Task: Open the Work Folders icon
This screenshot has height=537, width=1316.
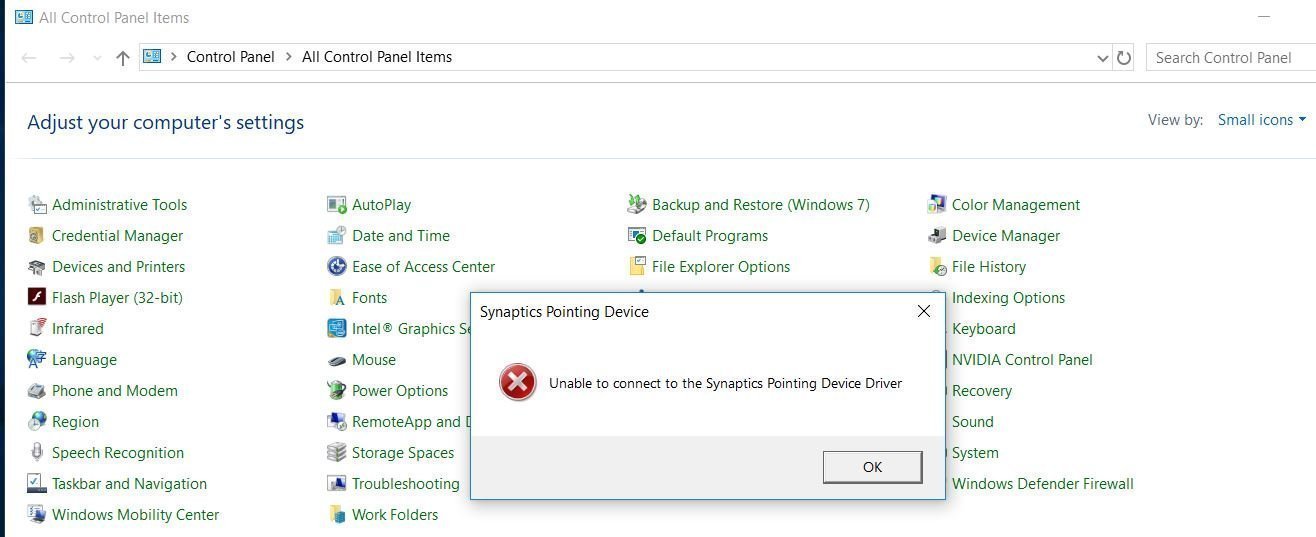Action: tap(337, 515)
